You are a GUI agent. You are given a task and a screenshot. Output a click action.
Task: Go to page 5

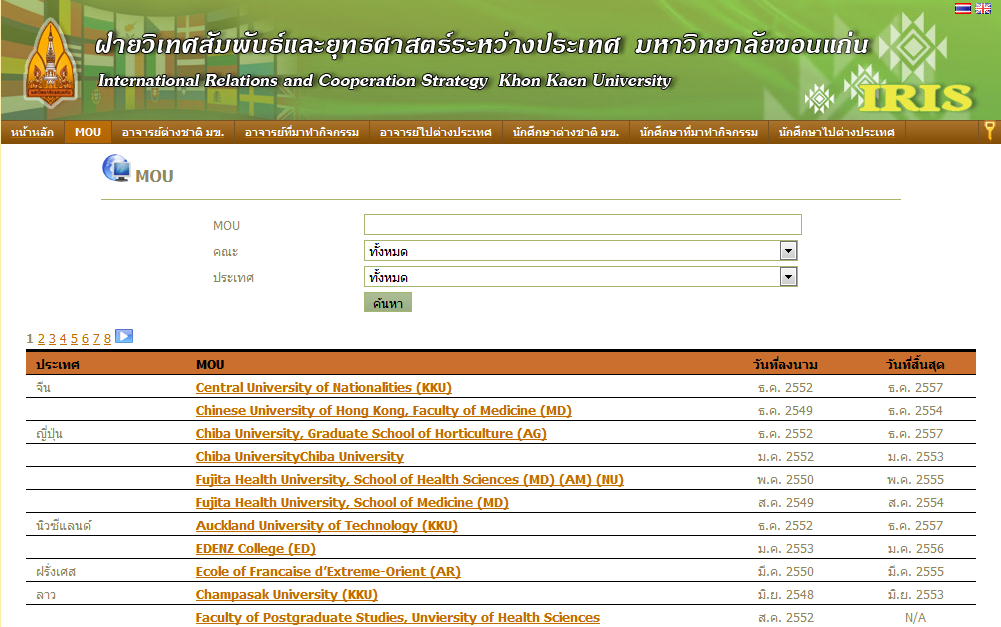74,339
